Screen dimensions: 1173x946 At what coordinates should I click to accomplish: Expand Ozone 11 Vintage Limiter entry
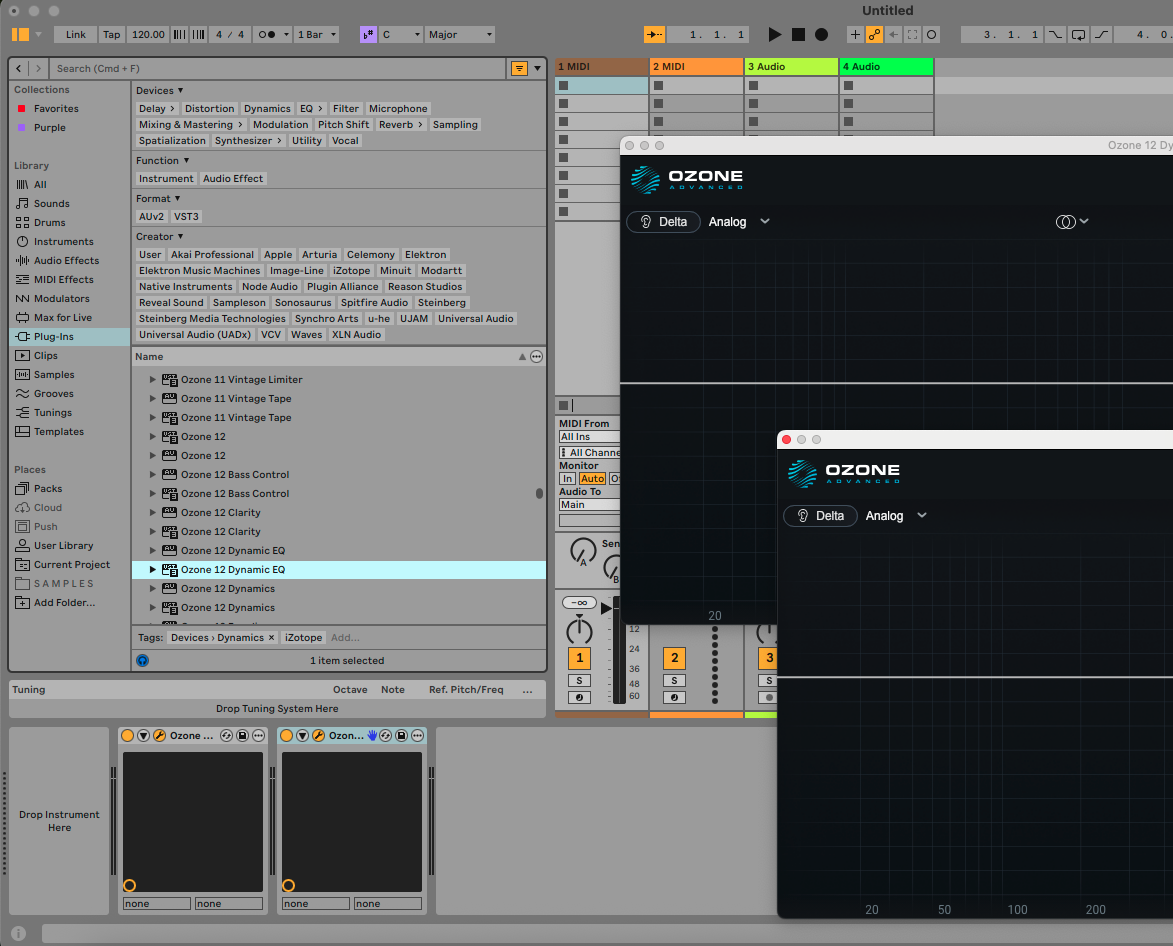(153, 380)
